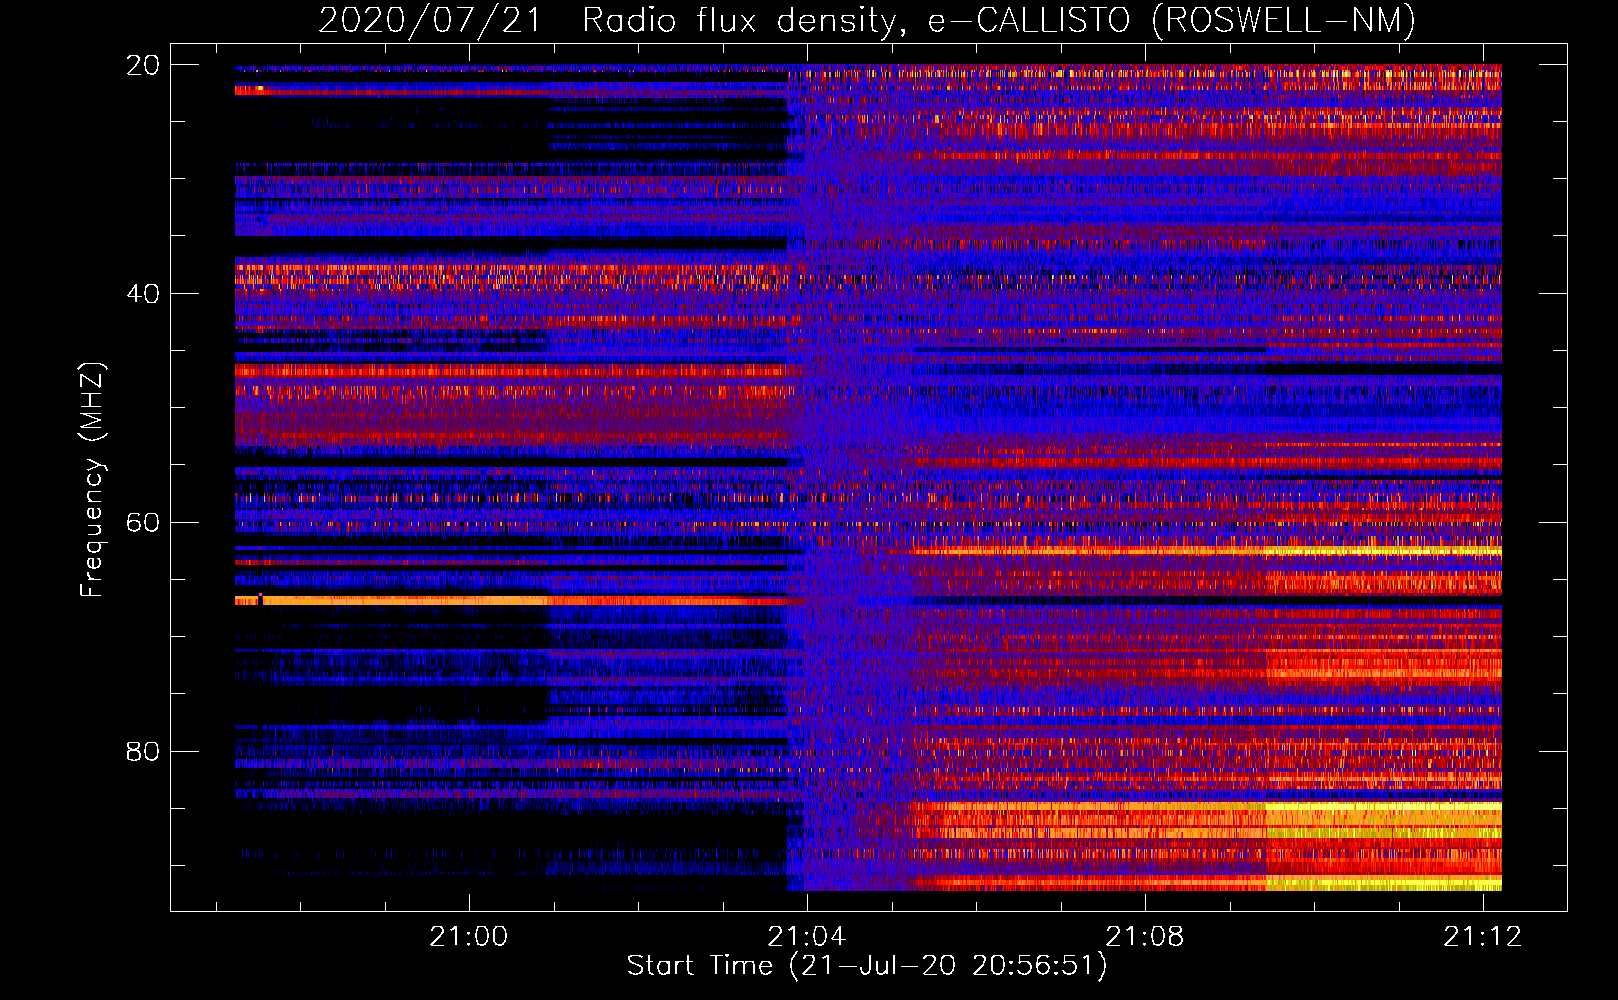Viewport: 1618px width, 1000px height.
Task: Click the 60 MHz frequency tick label
Action: coord(142,522)
